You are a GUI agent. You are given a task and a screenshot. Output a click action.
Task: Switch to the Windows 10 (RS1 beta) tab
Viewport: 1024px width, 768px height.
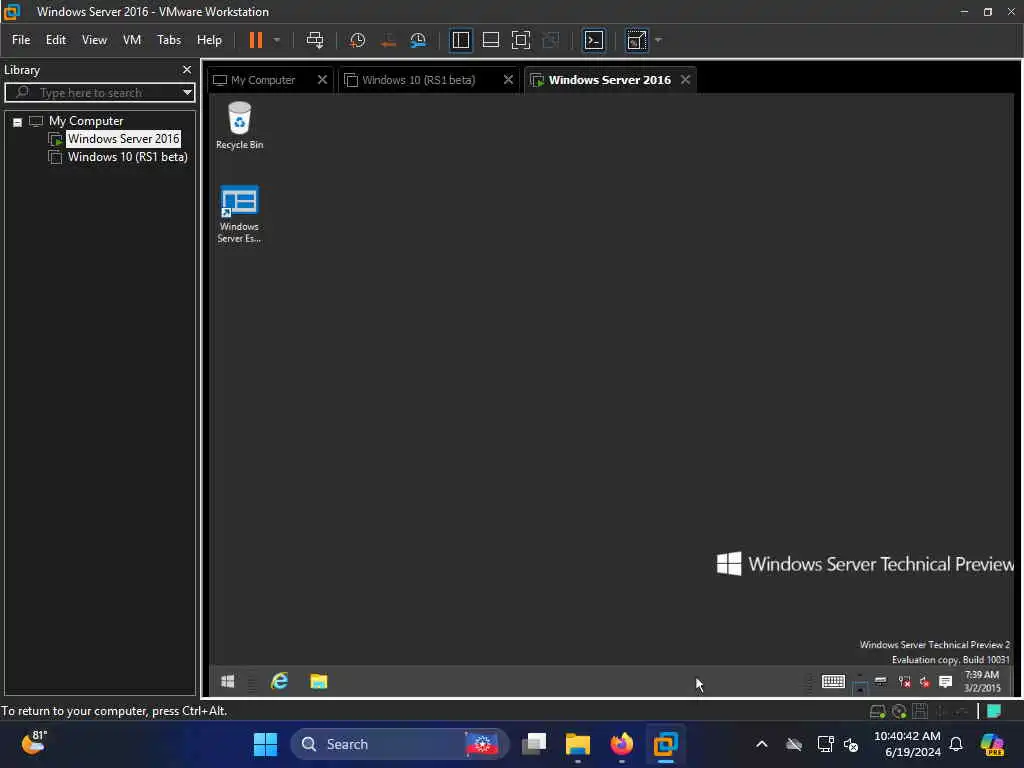click(x=418, y=80)
